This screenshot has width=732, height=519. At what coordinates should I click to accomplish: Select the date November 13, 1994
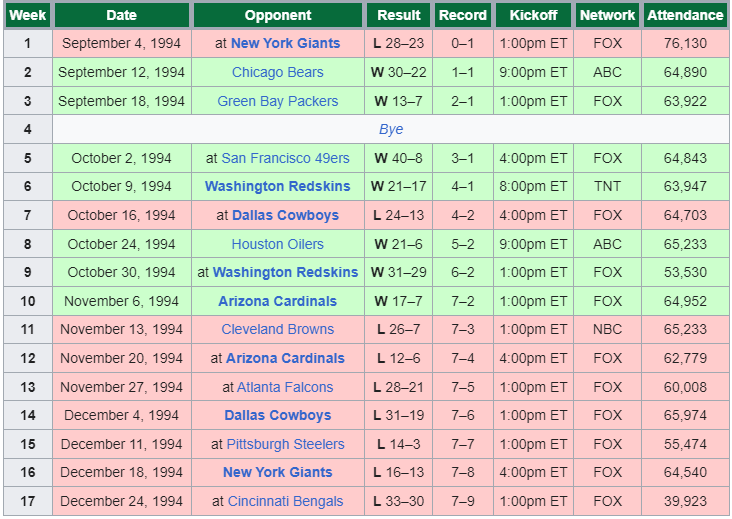[121, 329]
